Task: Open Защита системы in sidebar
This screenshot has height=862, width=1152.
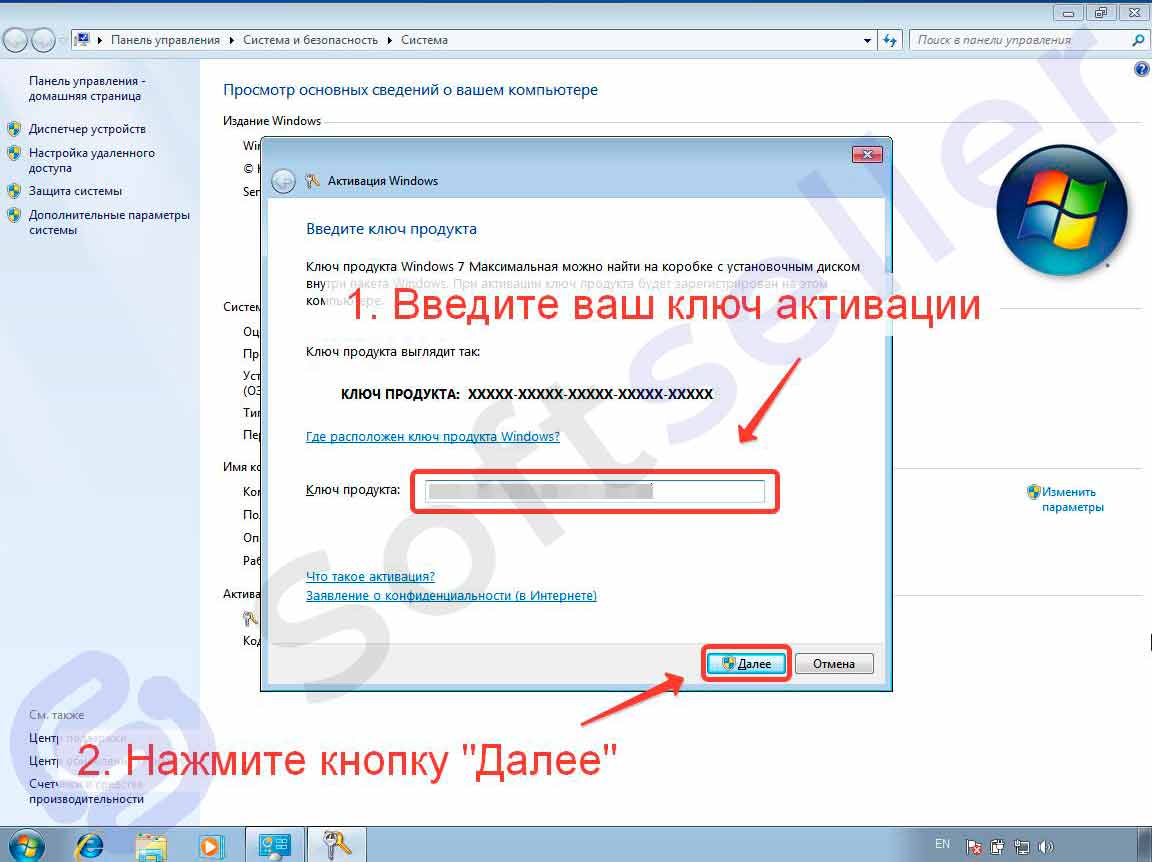Action: tap(75, 191)
